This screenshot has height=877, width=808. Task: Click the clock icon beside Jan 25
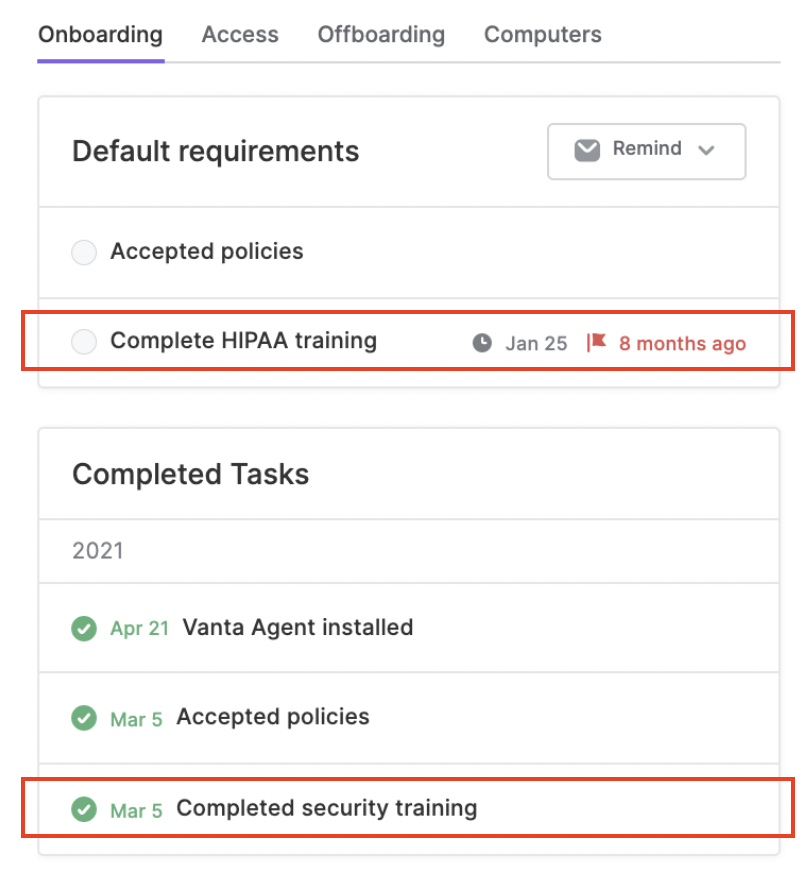(482, 343)
